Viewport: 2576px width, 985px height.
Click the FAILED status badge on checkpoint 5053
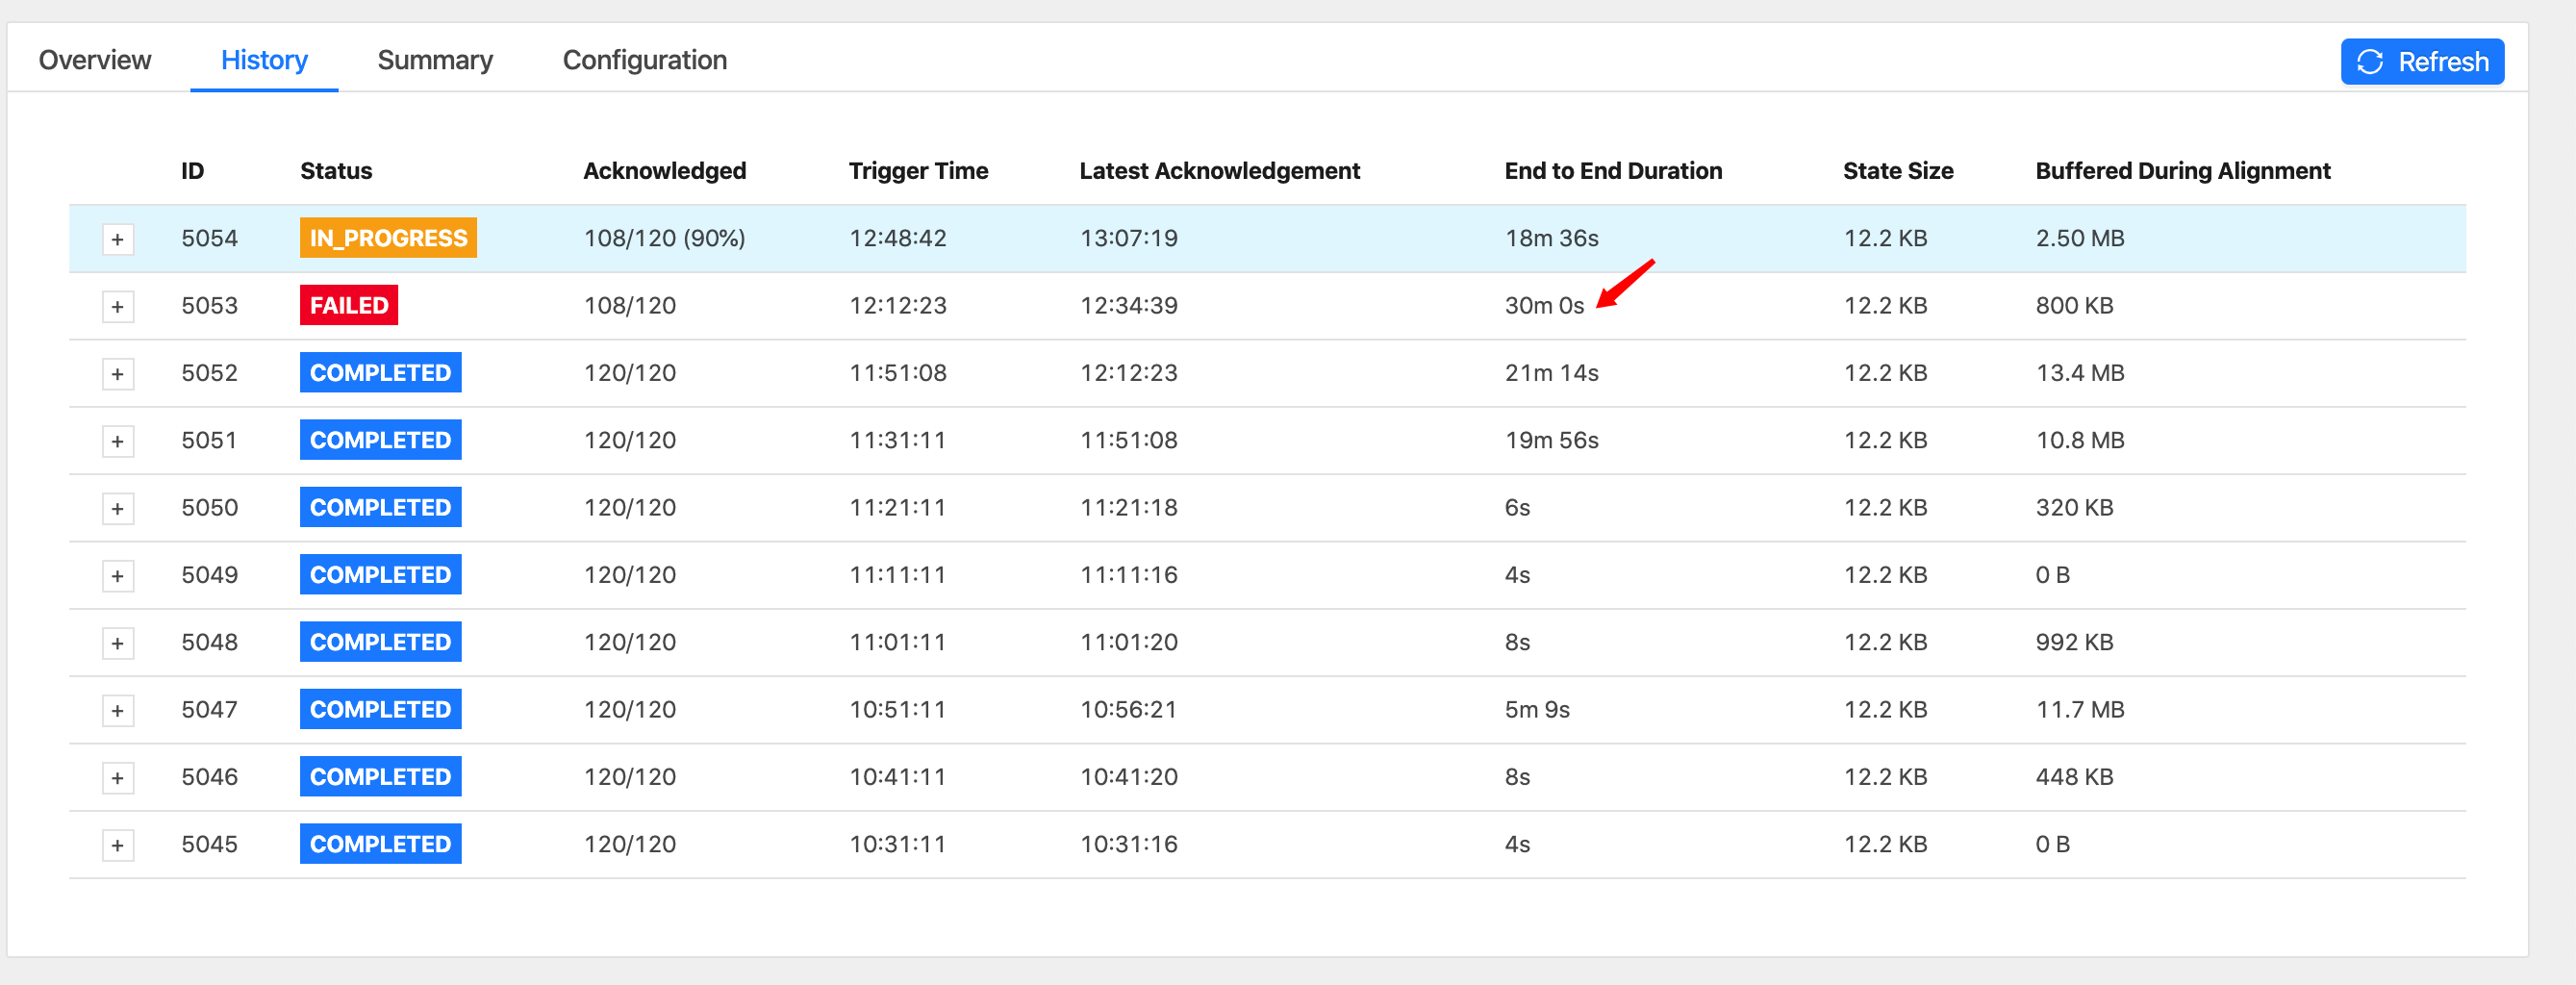coord(348,305)
